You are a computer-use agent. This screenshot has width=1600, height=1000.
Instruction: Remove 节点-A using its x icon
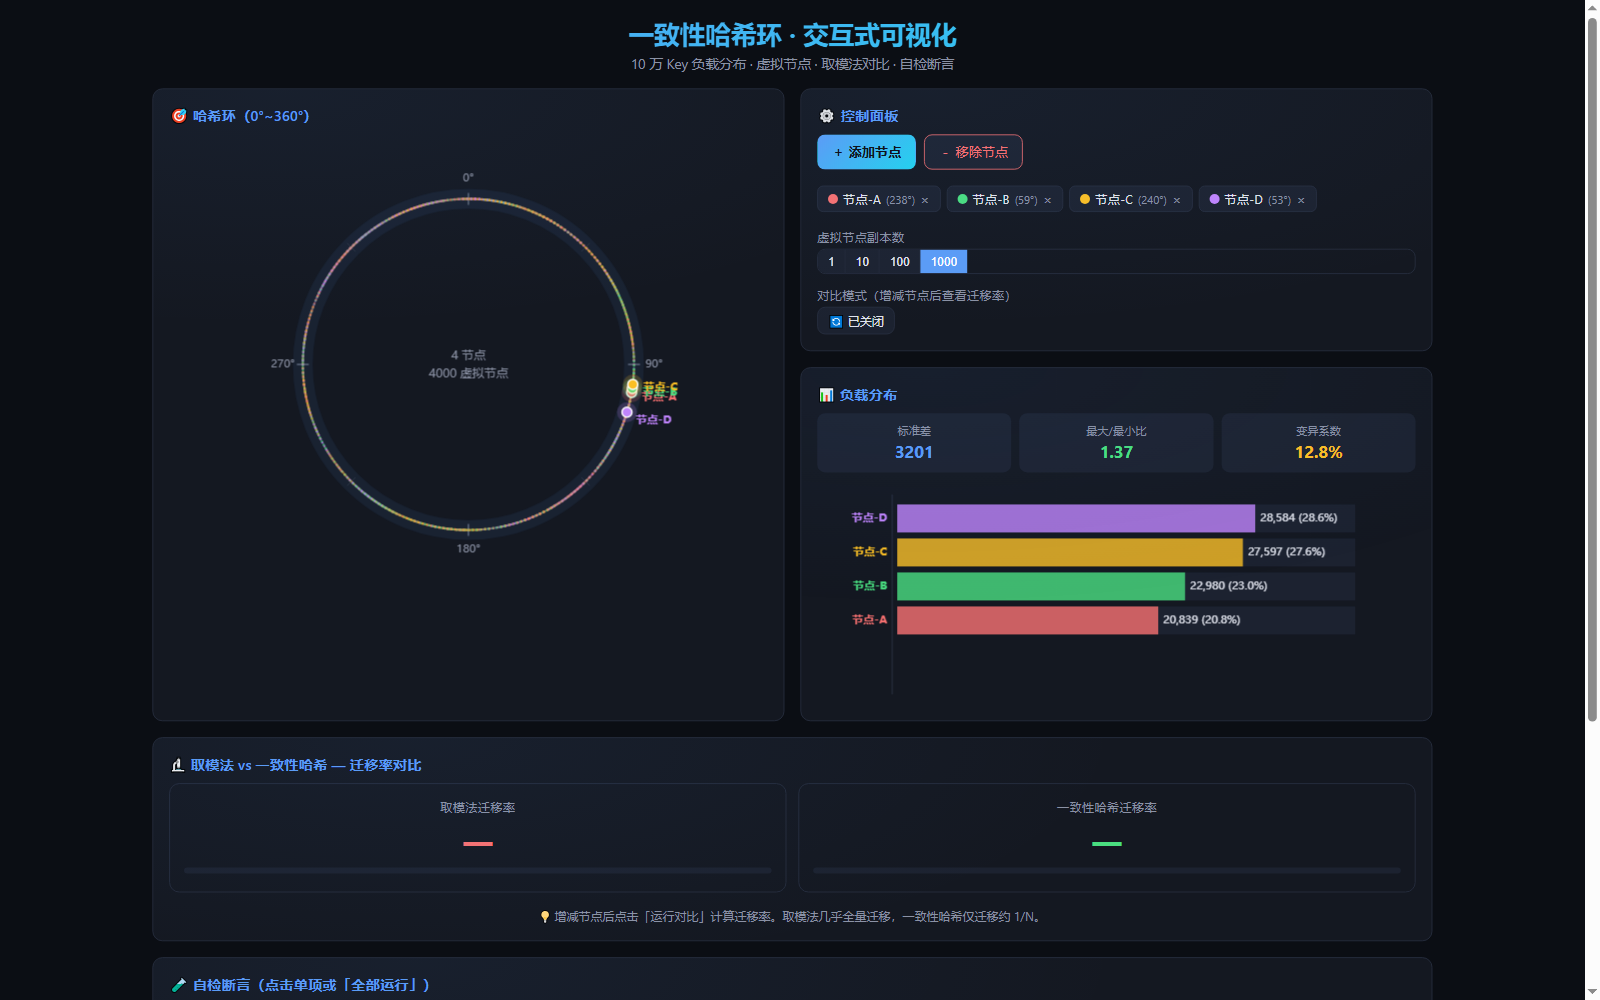925,200
